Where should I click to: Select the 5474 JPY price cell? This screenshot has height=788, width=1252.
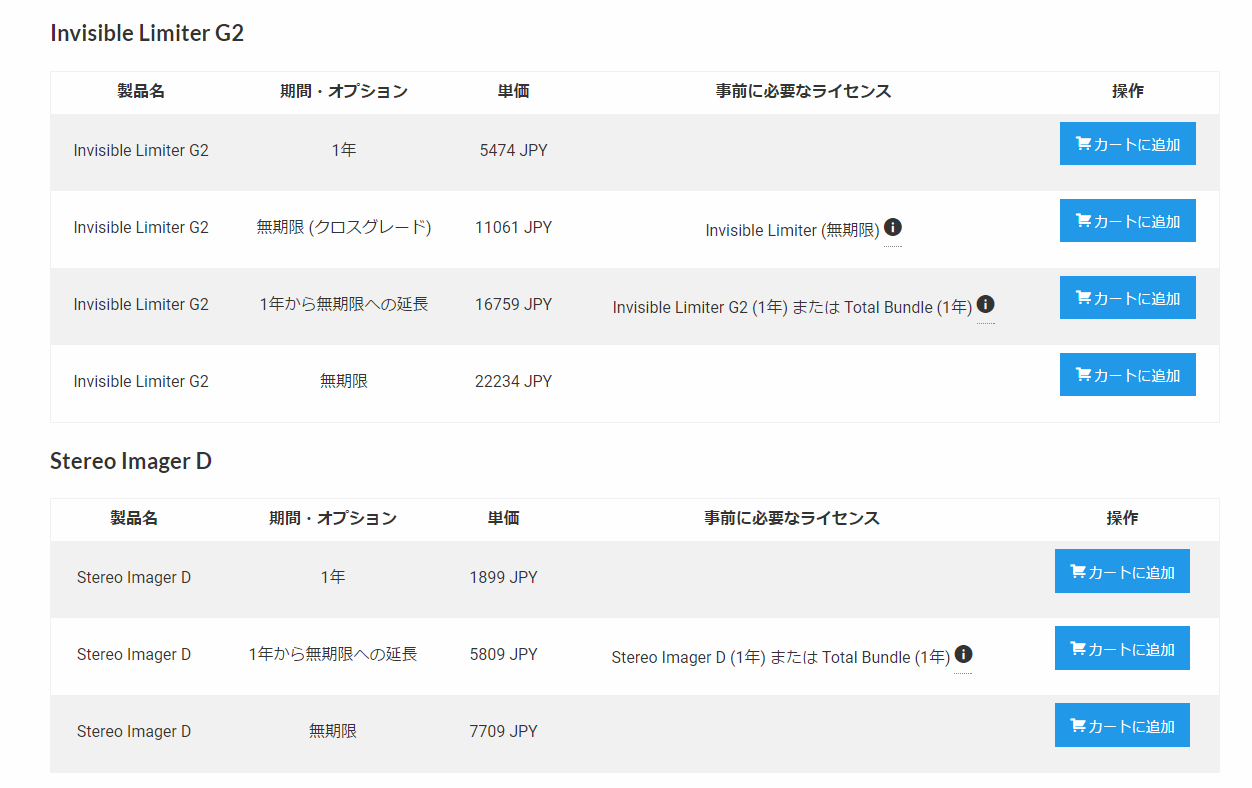click(x=513, y=151)
